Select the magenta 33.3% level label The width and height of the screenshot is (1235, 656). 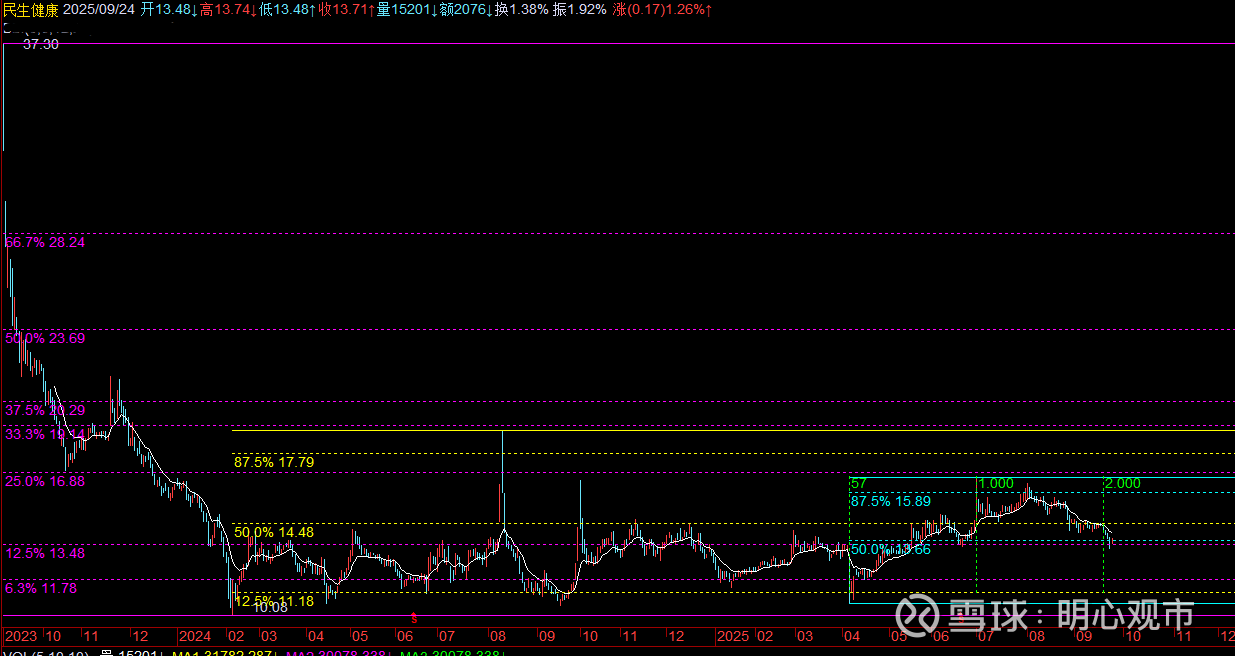(45, 434)
